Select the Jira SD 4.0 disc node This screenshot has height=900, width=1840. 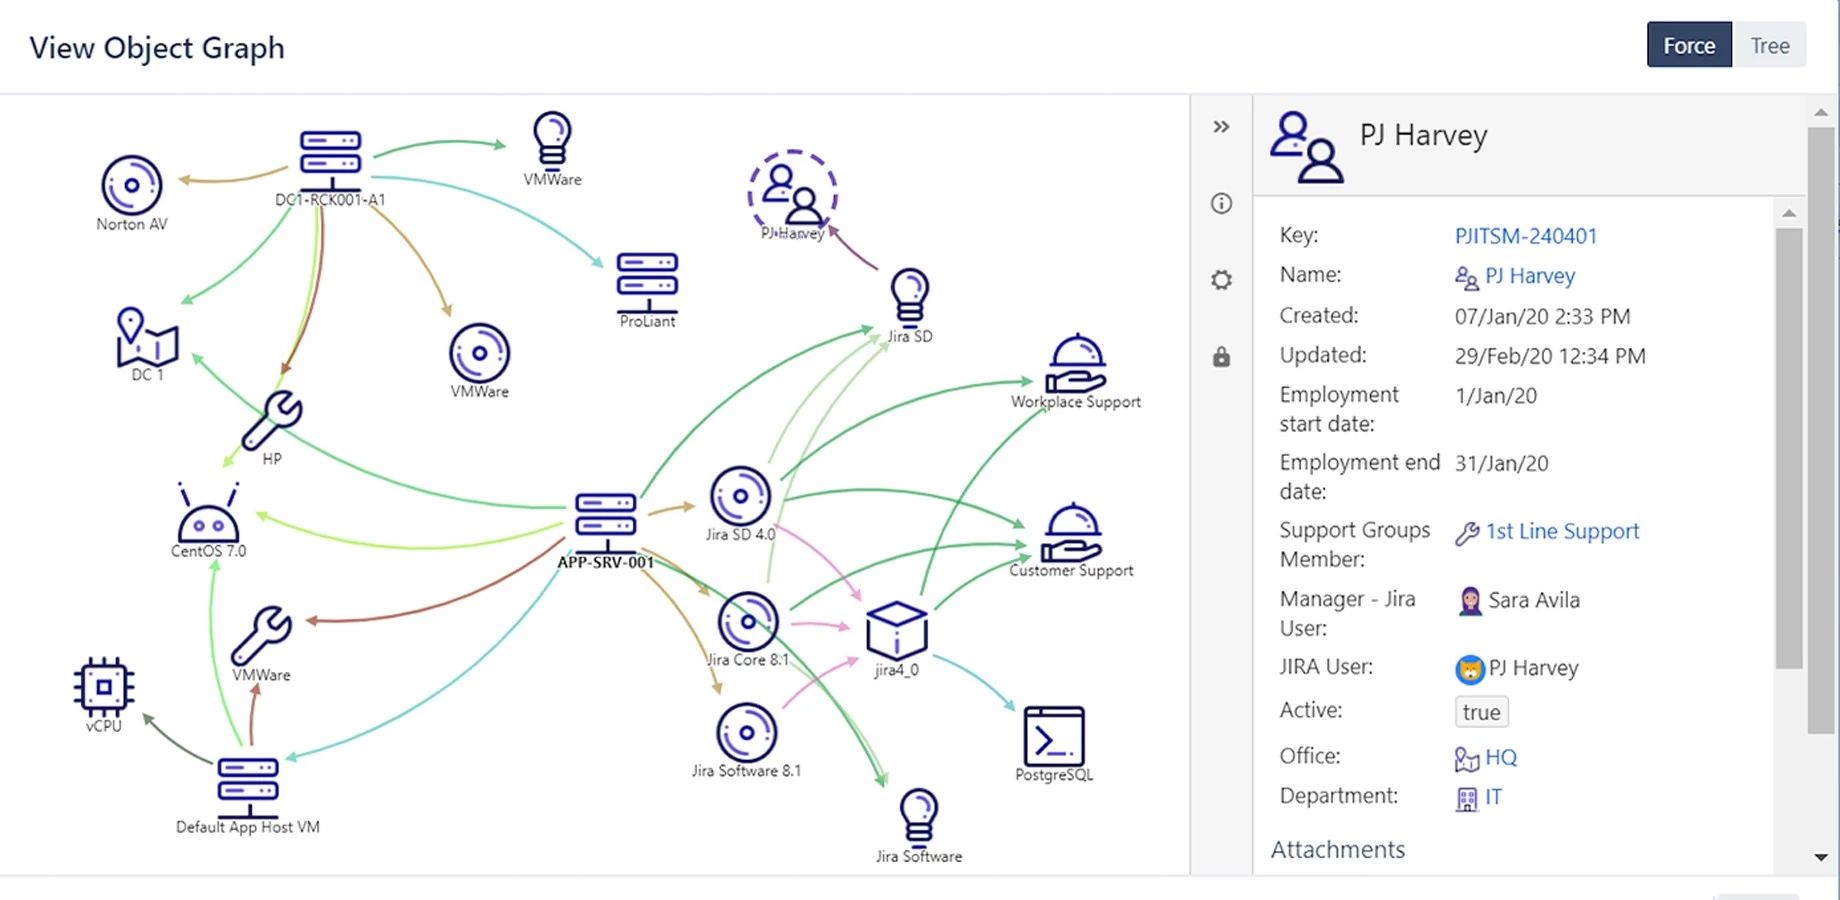pos(740,496)
